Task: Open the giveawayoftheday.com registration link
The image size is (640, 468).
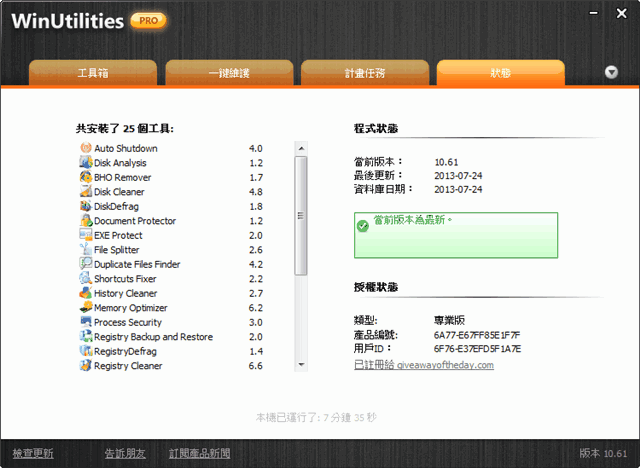Action: 424,365
